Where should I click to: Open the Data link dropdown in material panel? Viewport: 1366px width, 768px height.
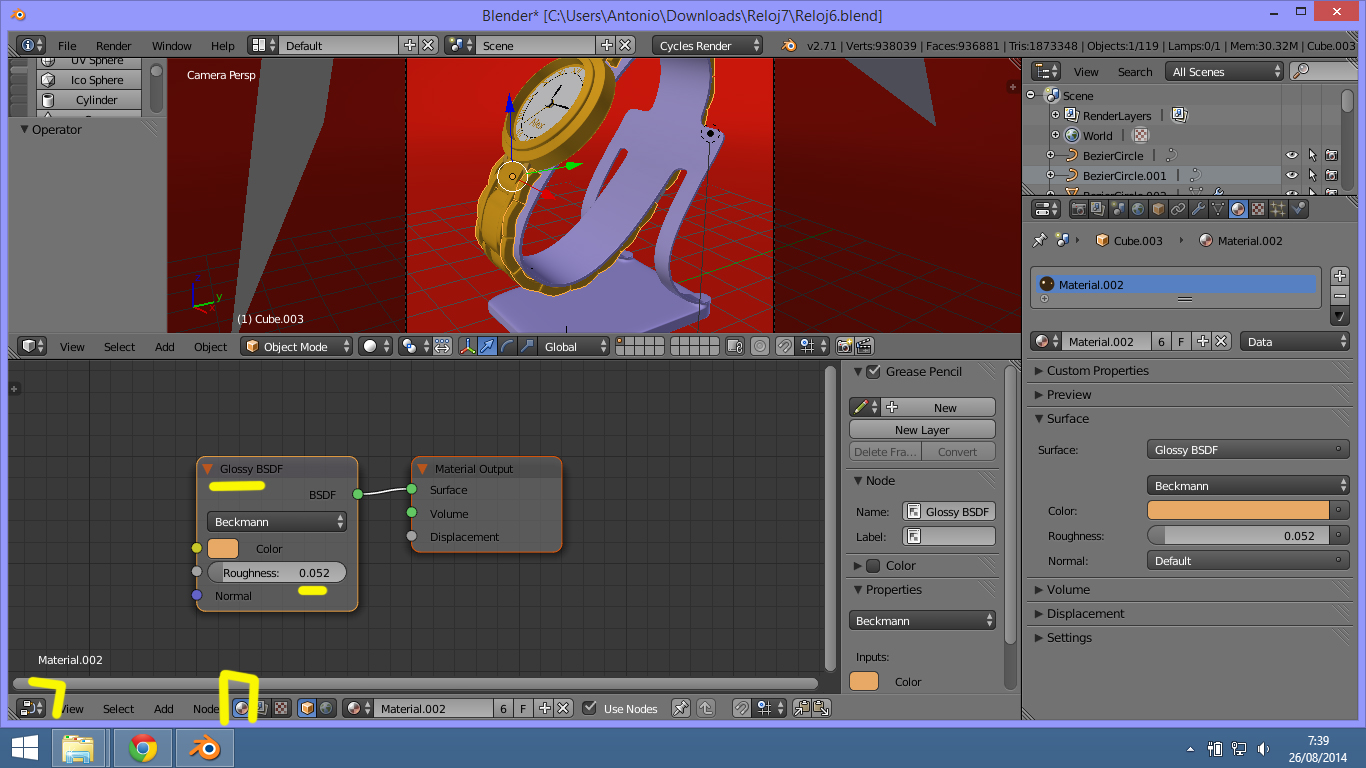pyautogui.click(x=1295, y=341)
